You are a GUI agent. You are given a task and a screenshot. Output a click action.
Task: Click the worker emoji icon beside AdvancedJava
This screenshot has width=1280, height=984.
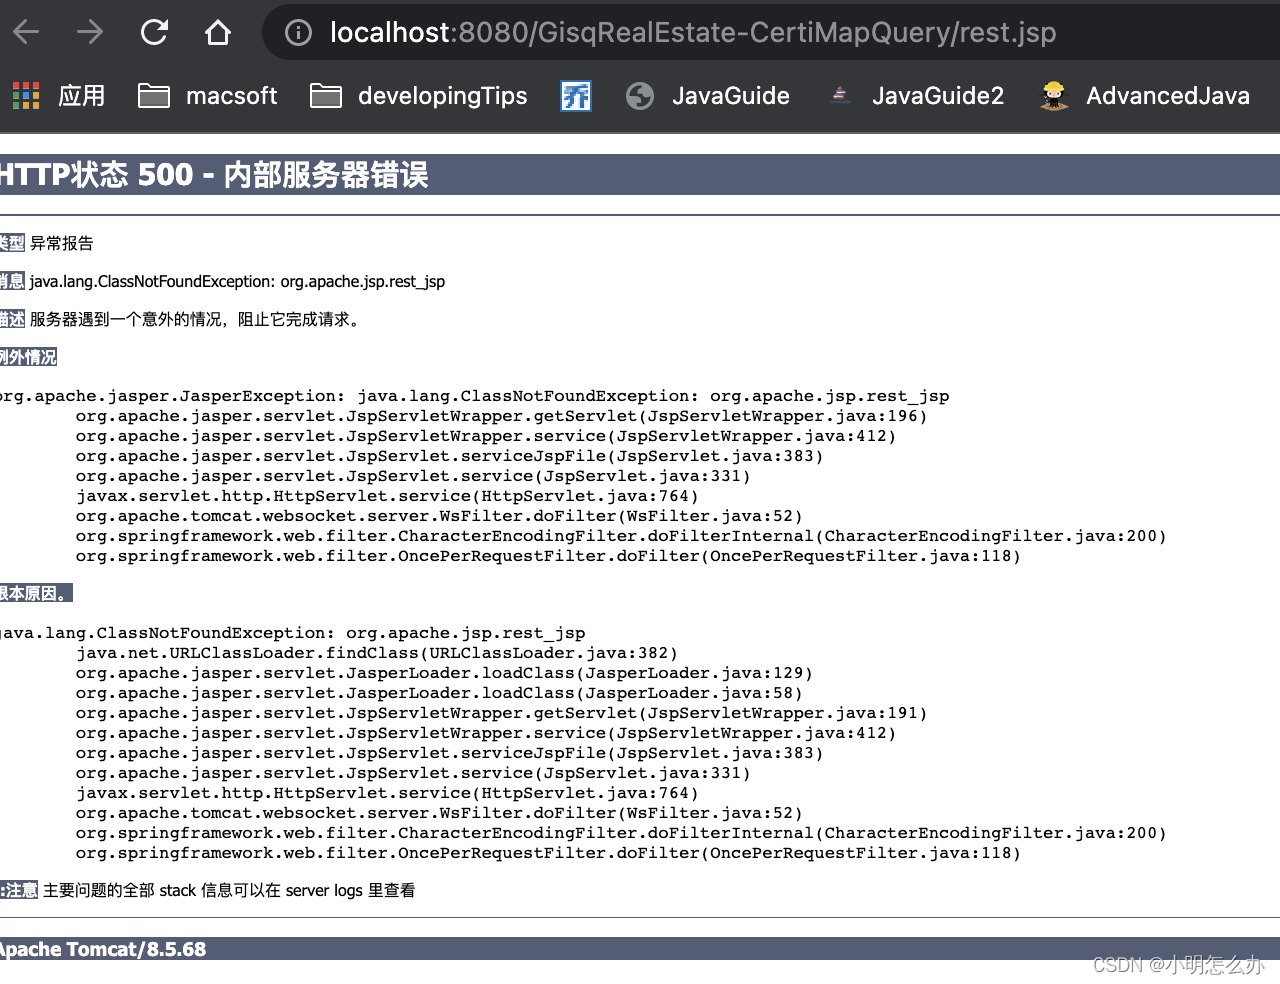[x=1053, y=95]
